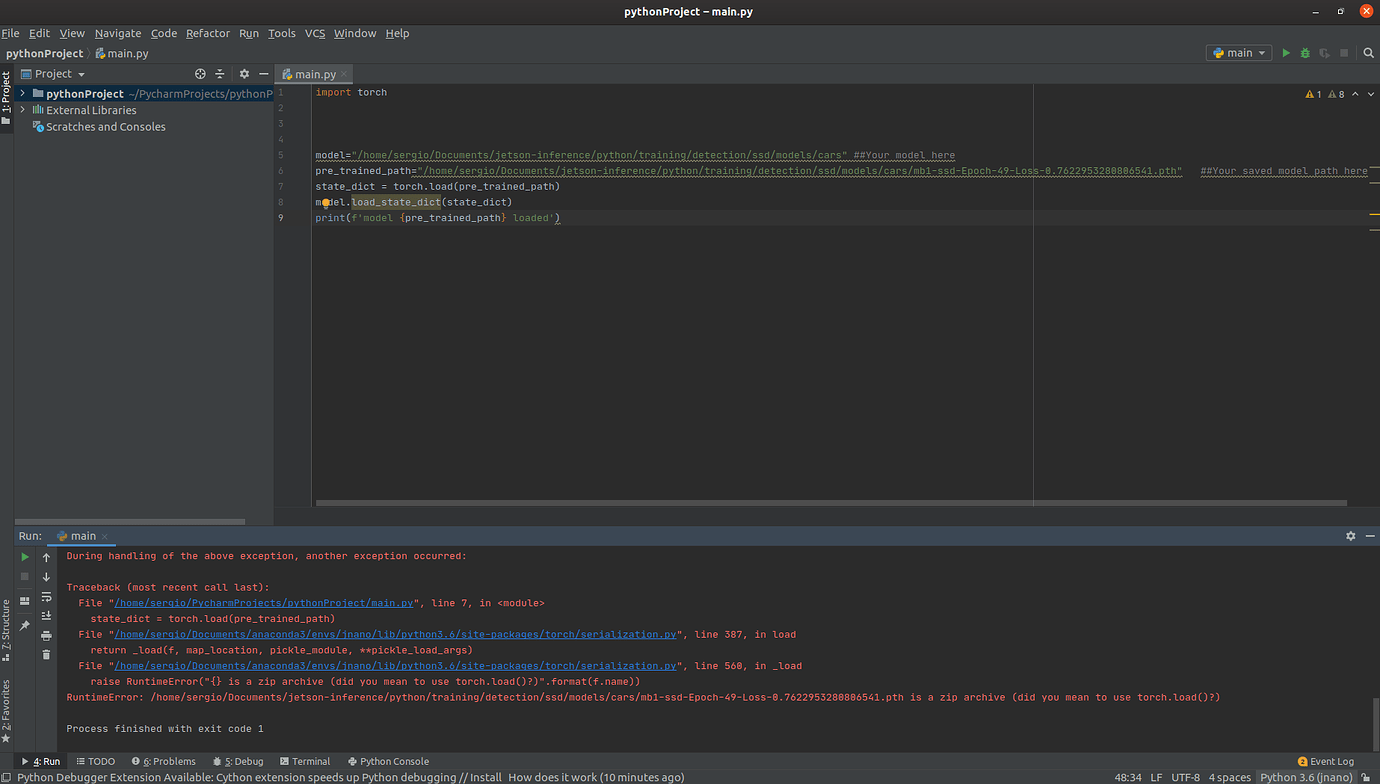Image resolution: width=1380 pixels, height=784 pixels.
Task: Expand External Libraries node
Action: pos(23,110)
